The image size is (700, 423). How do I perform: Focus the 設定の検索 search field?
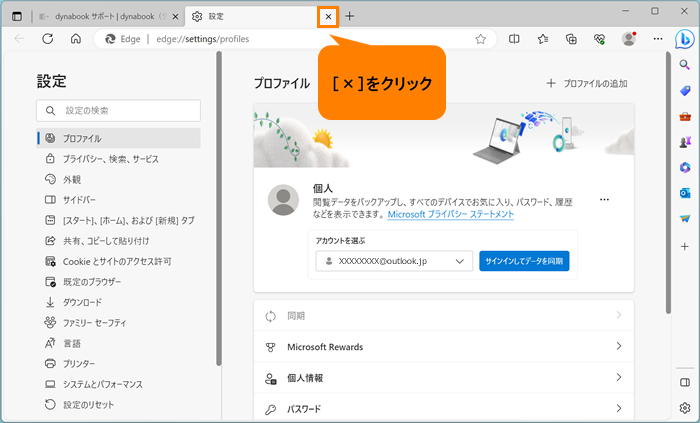click(x=118, y=110)
